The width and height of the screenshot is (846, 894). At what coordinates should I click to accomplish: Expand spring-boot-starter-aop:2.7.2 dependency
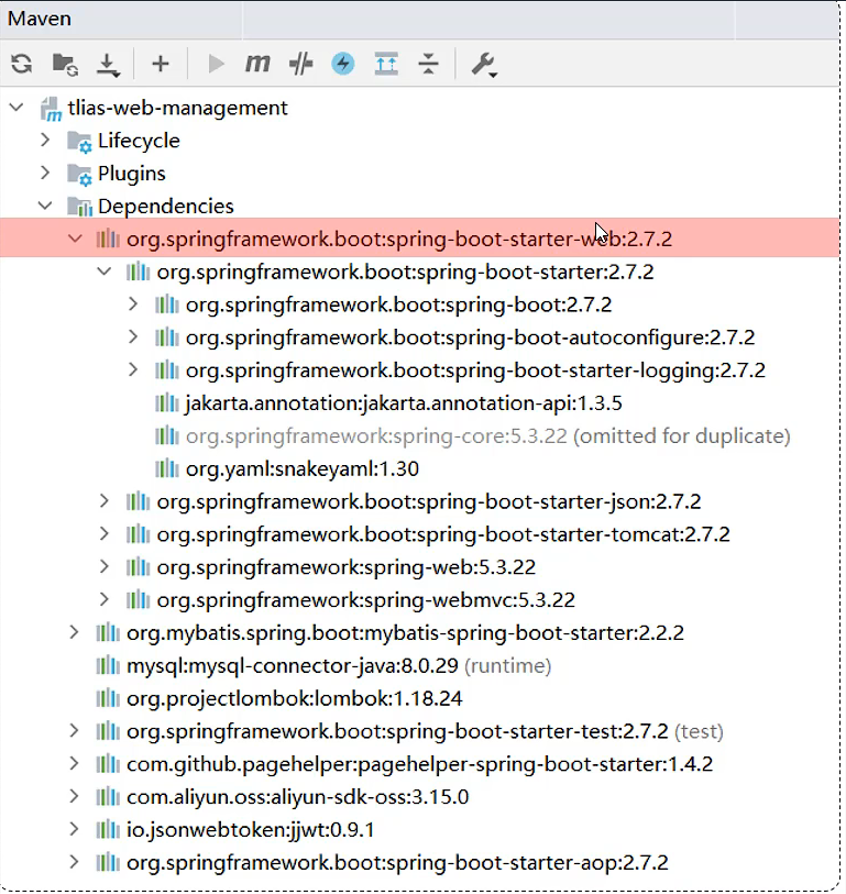point(74,862)
